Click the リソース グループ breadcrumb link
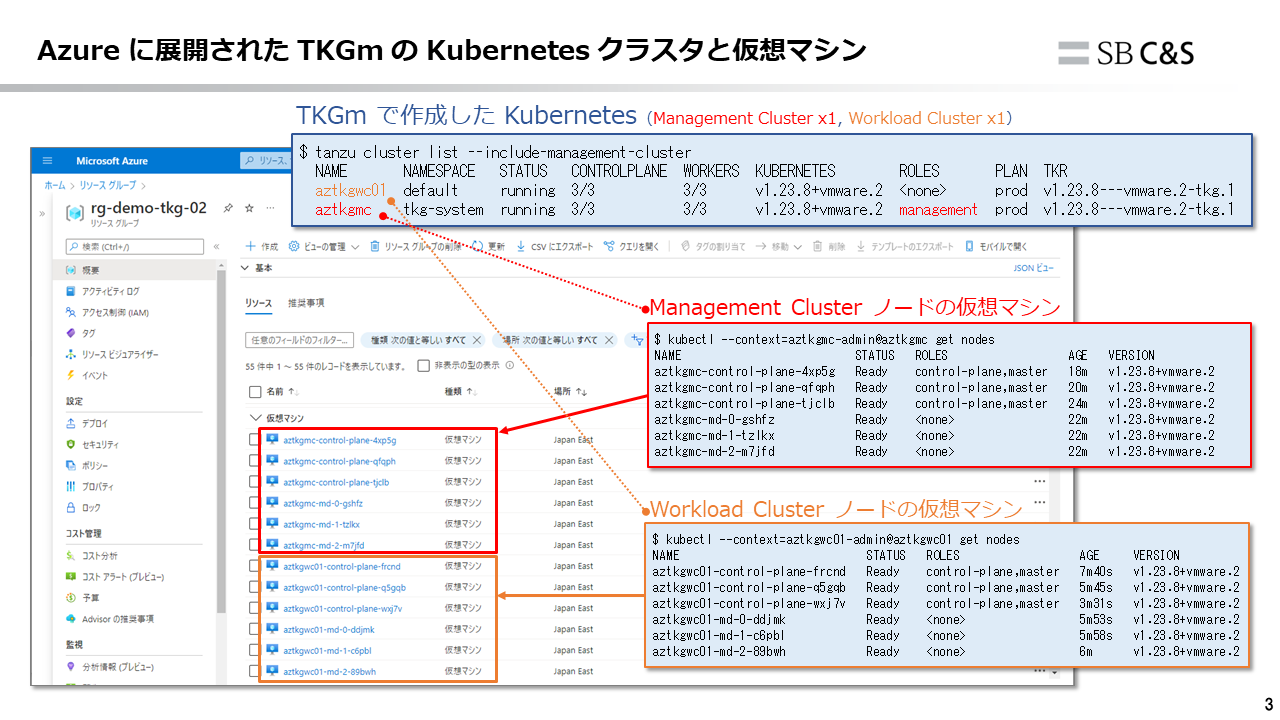 [x=107, y=185]
